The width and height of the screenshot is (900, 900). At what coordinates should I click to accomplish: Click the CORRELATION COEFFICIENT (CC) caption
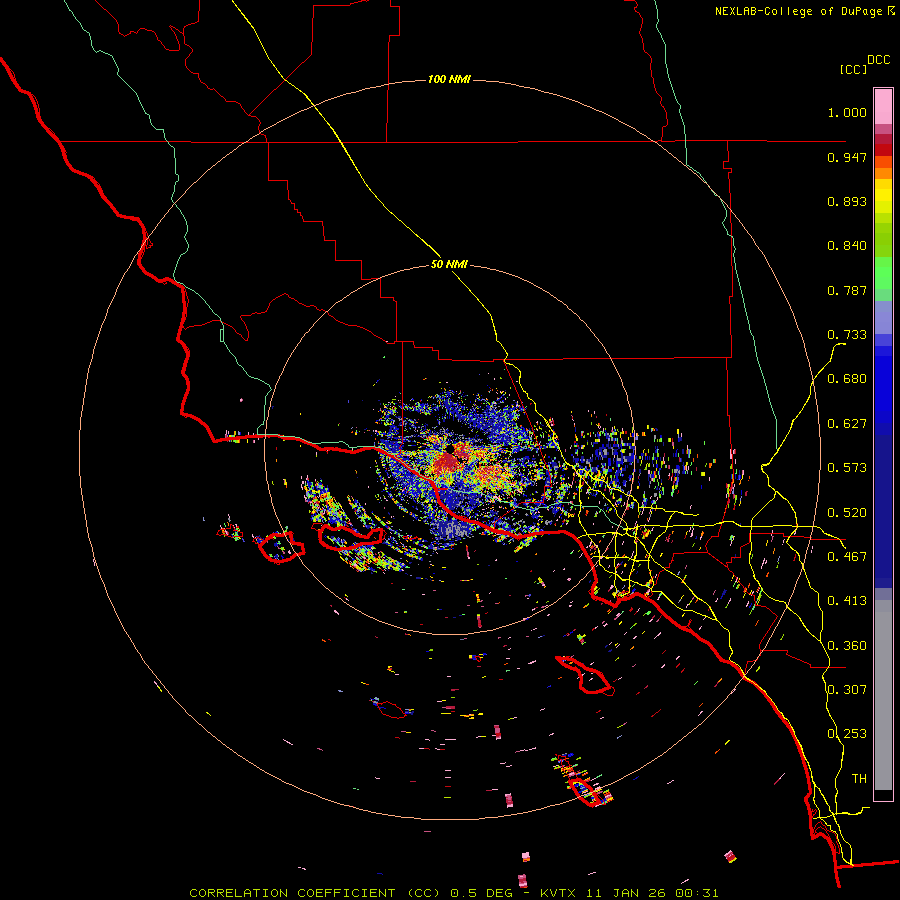(x=315, y=893)
